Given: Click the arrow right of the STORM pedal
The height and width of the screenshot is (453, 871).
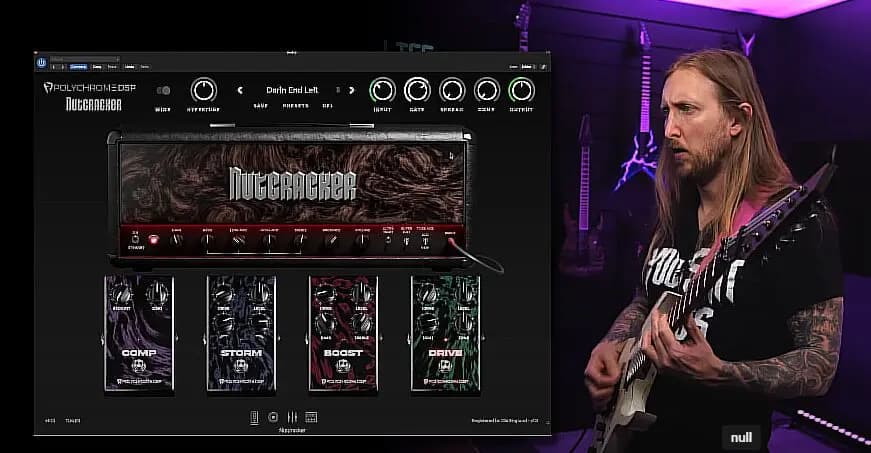Looking at the screenshot, I should click(x=279, y=338).
